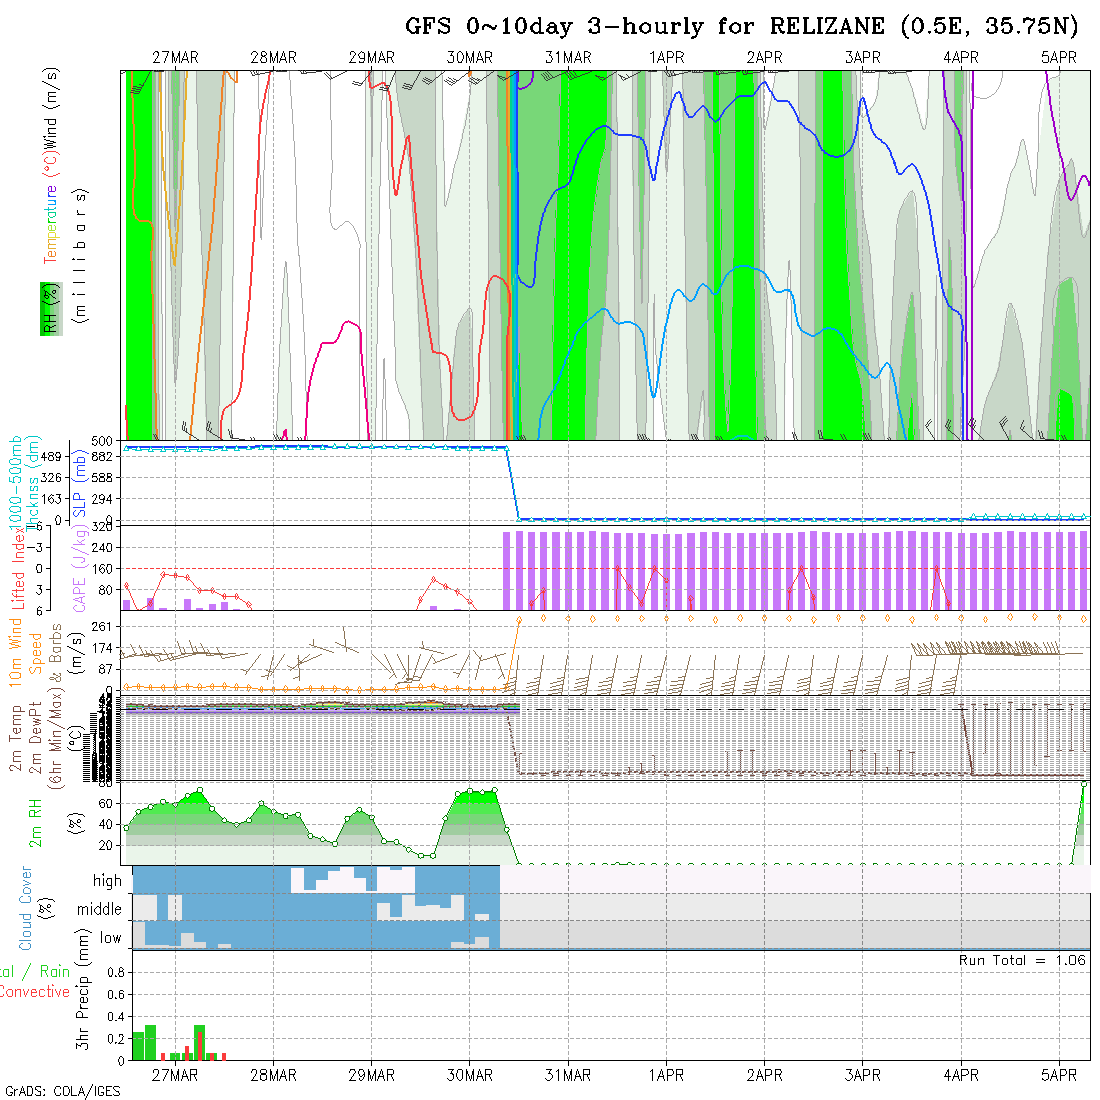Click the 1APR date label on bottom axis
Image resolution: width=1100 pixels, height=1100 pixels.
click(666, 1075)
